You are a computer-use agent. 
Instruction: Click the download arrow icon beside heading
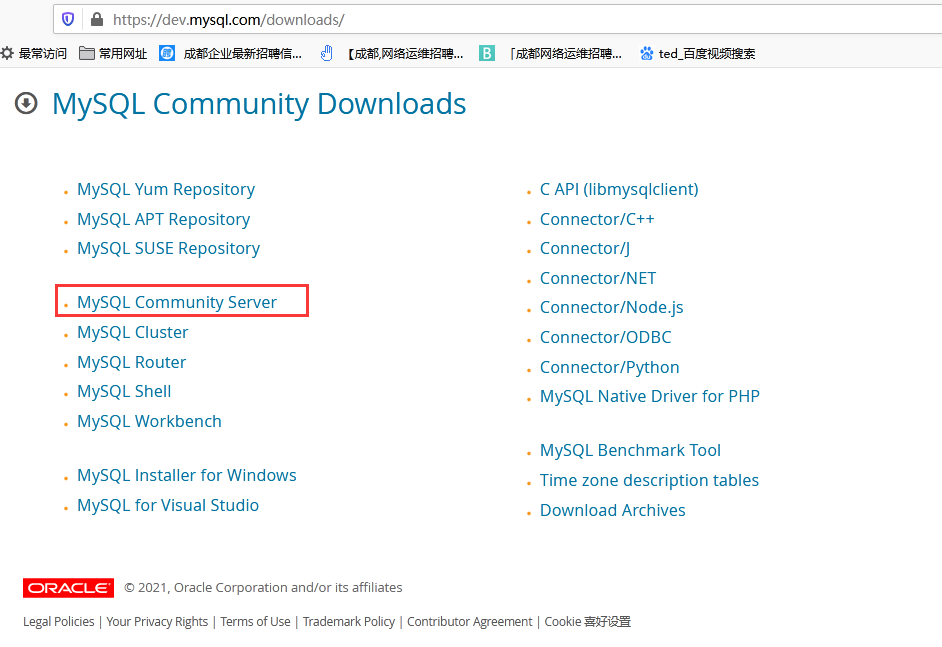[26, 103]
